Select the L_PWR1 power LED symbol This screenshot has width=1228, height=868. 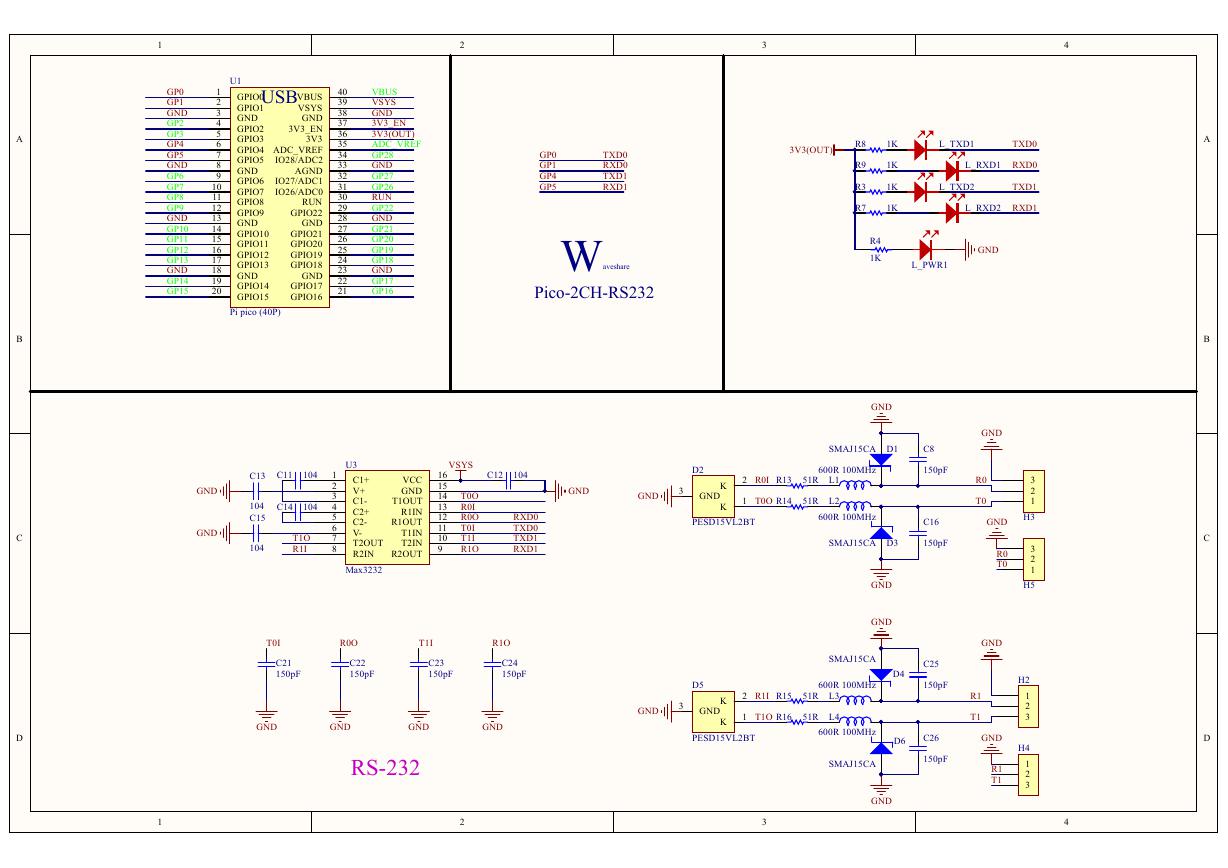[x=927, y=247]
